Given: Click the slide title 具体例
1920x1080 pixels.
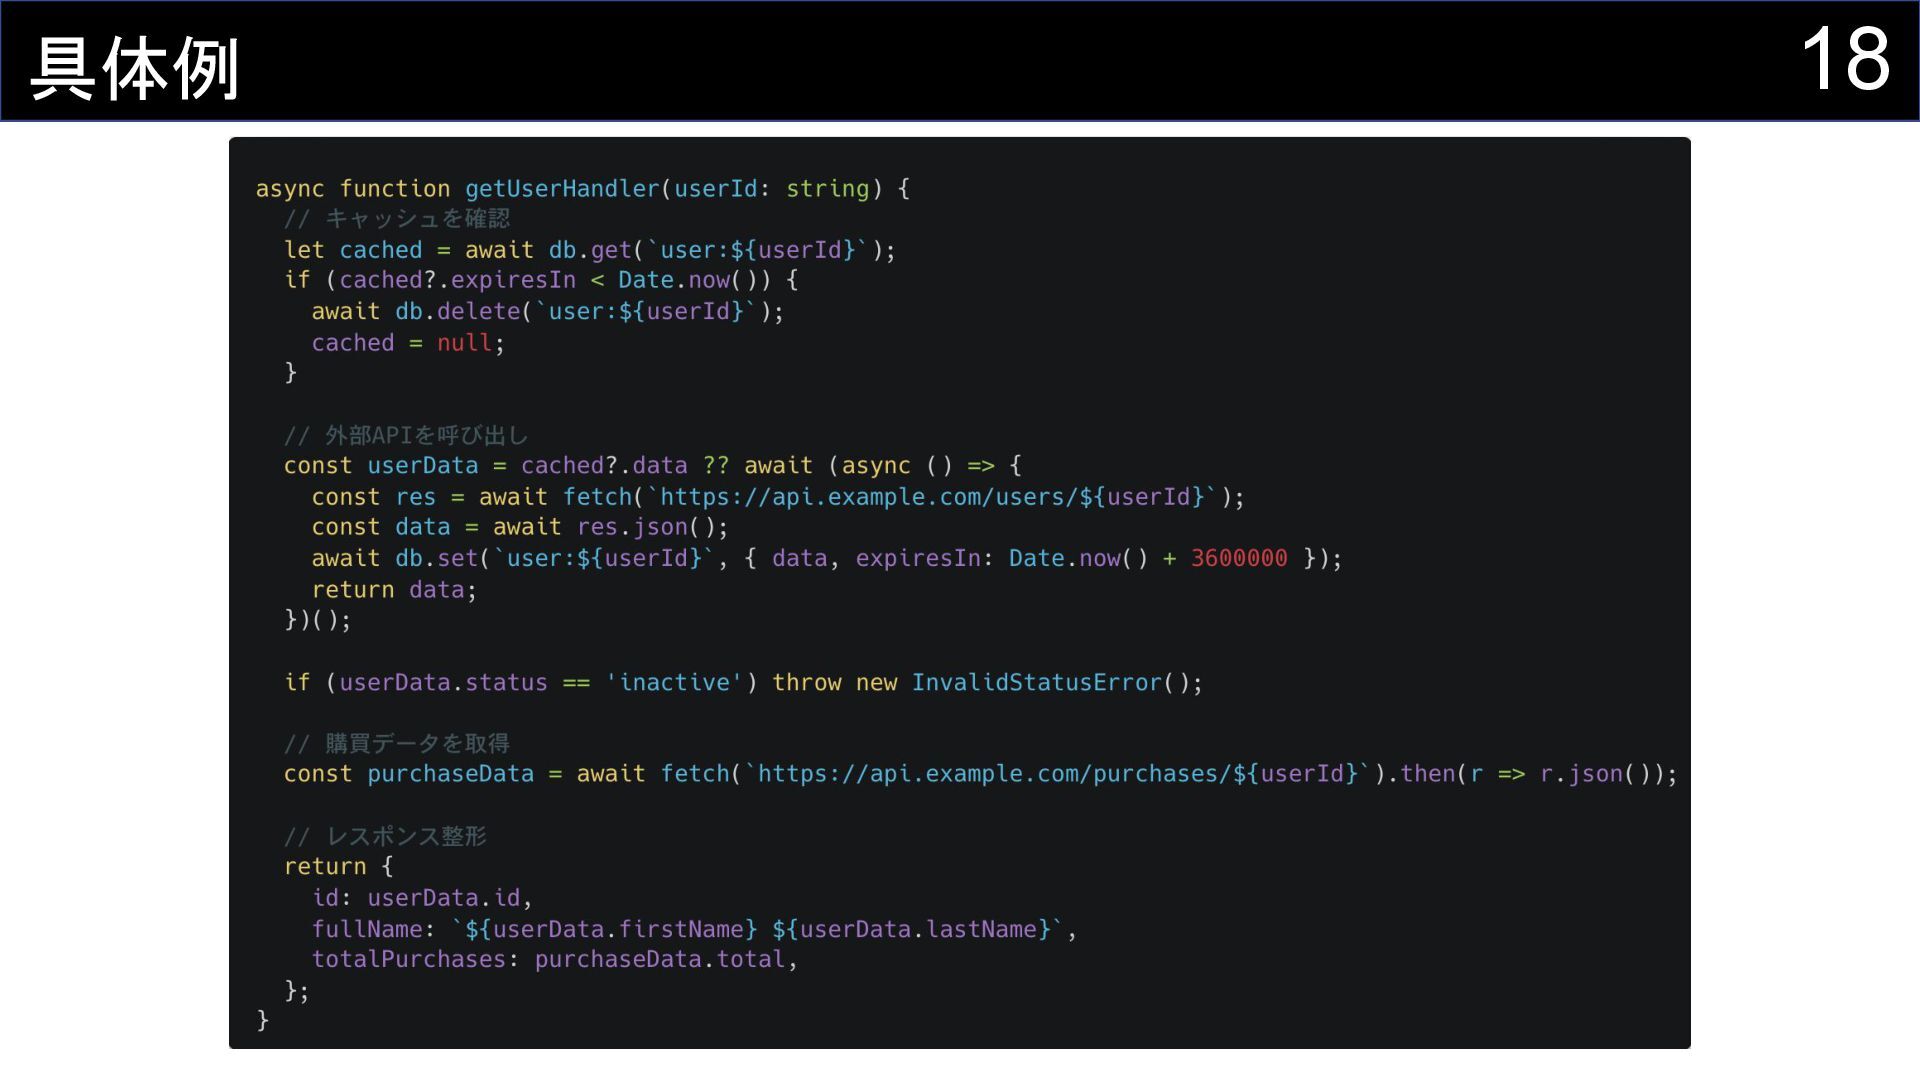Looking at the screenshot, I should point(135,68).
